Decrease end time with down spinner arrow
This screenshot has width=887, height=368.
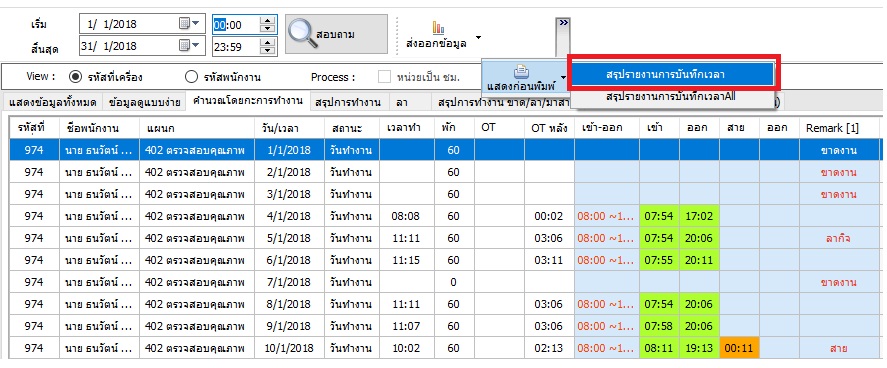coord(267,51)
